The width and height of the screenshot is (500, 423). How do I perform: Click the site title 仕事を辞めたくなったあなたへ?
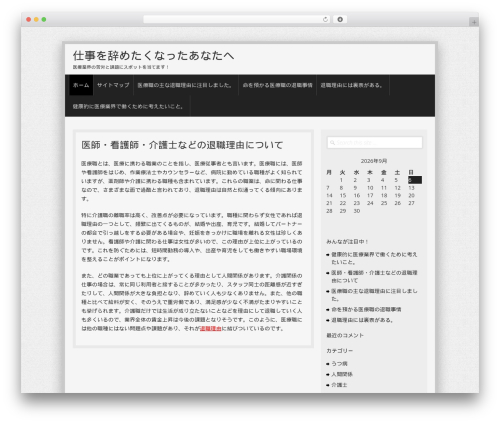pyautogui.click(x=153, y=56)
